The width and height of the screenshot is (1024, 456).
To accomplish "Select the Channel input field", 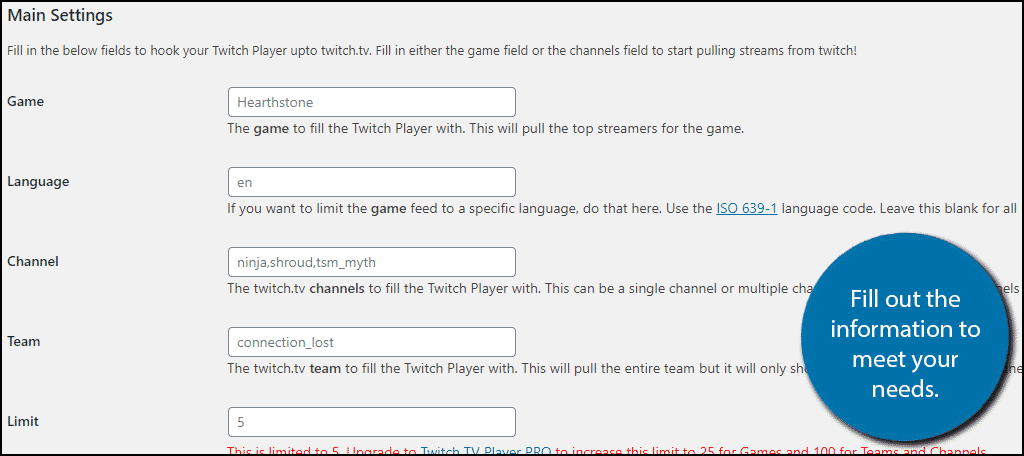I will [x=372, y=262].
